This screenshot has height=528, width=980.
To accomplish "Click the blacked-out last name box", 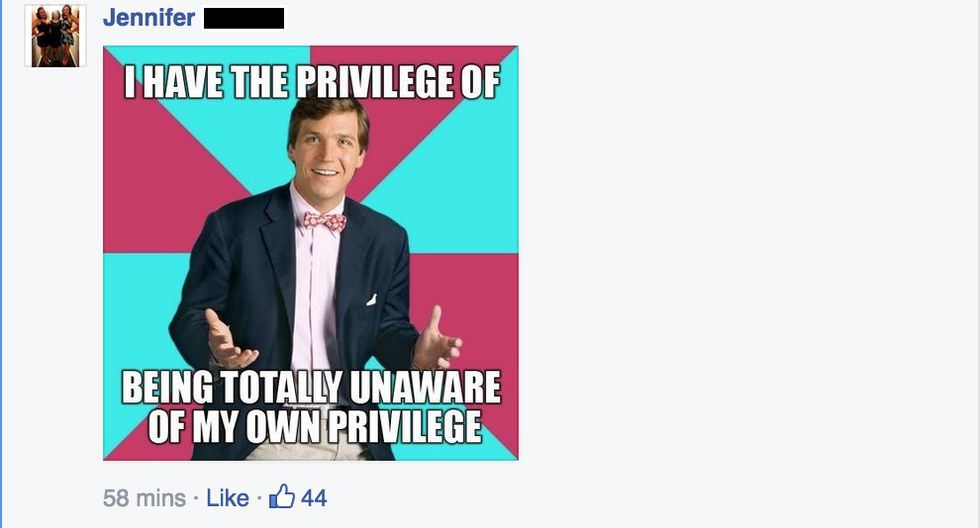I will click(244, 18).
